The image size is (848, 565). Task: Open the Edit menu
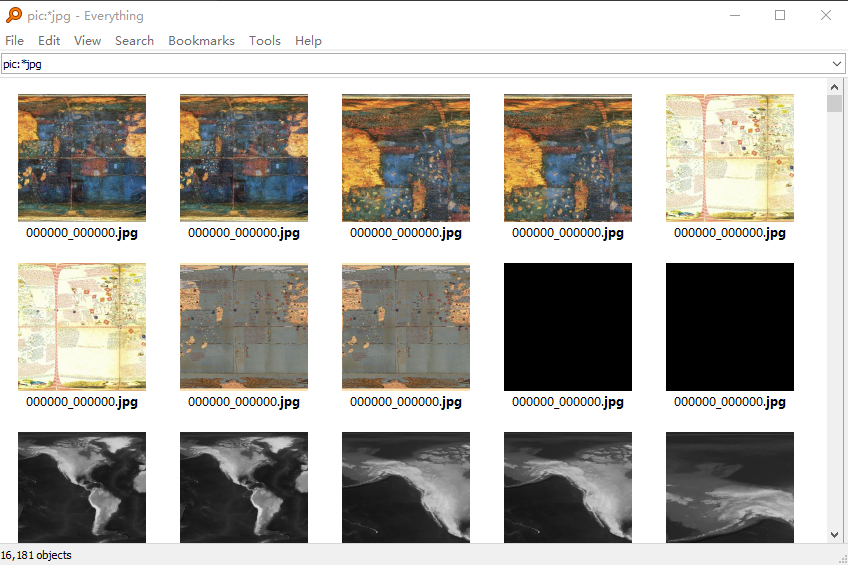(49, 41)
